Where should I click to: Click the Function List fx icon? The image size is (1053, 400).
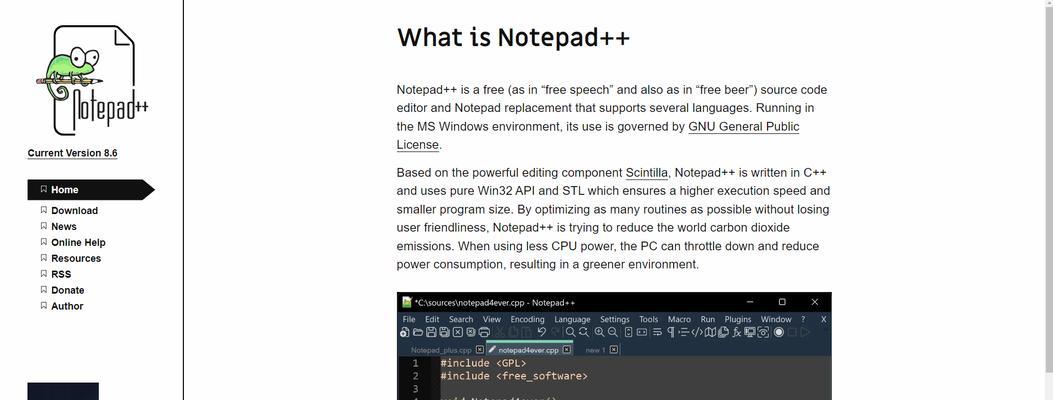click(737, 332)
